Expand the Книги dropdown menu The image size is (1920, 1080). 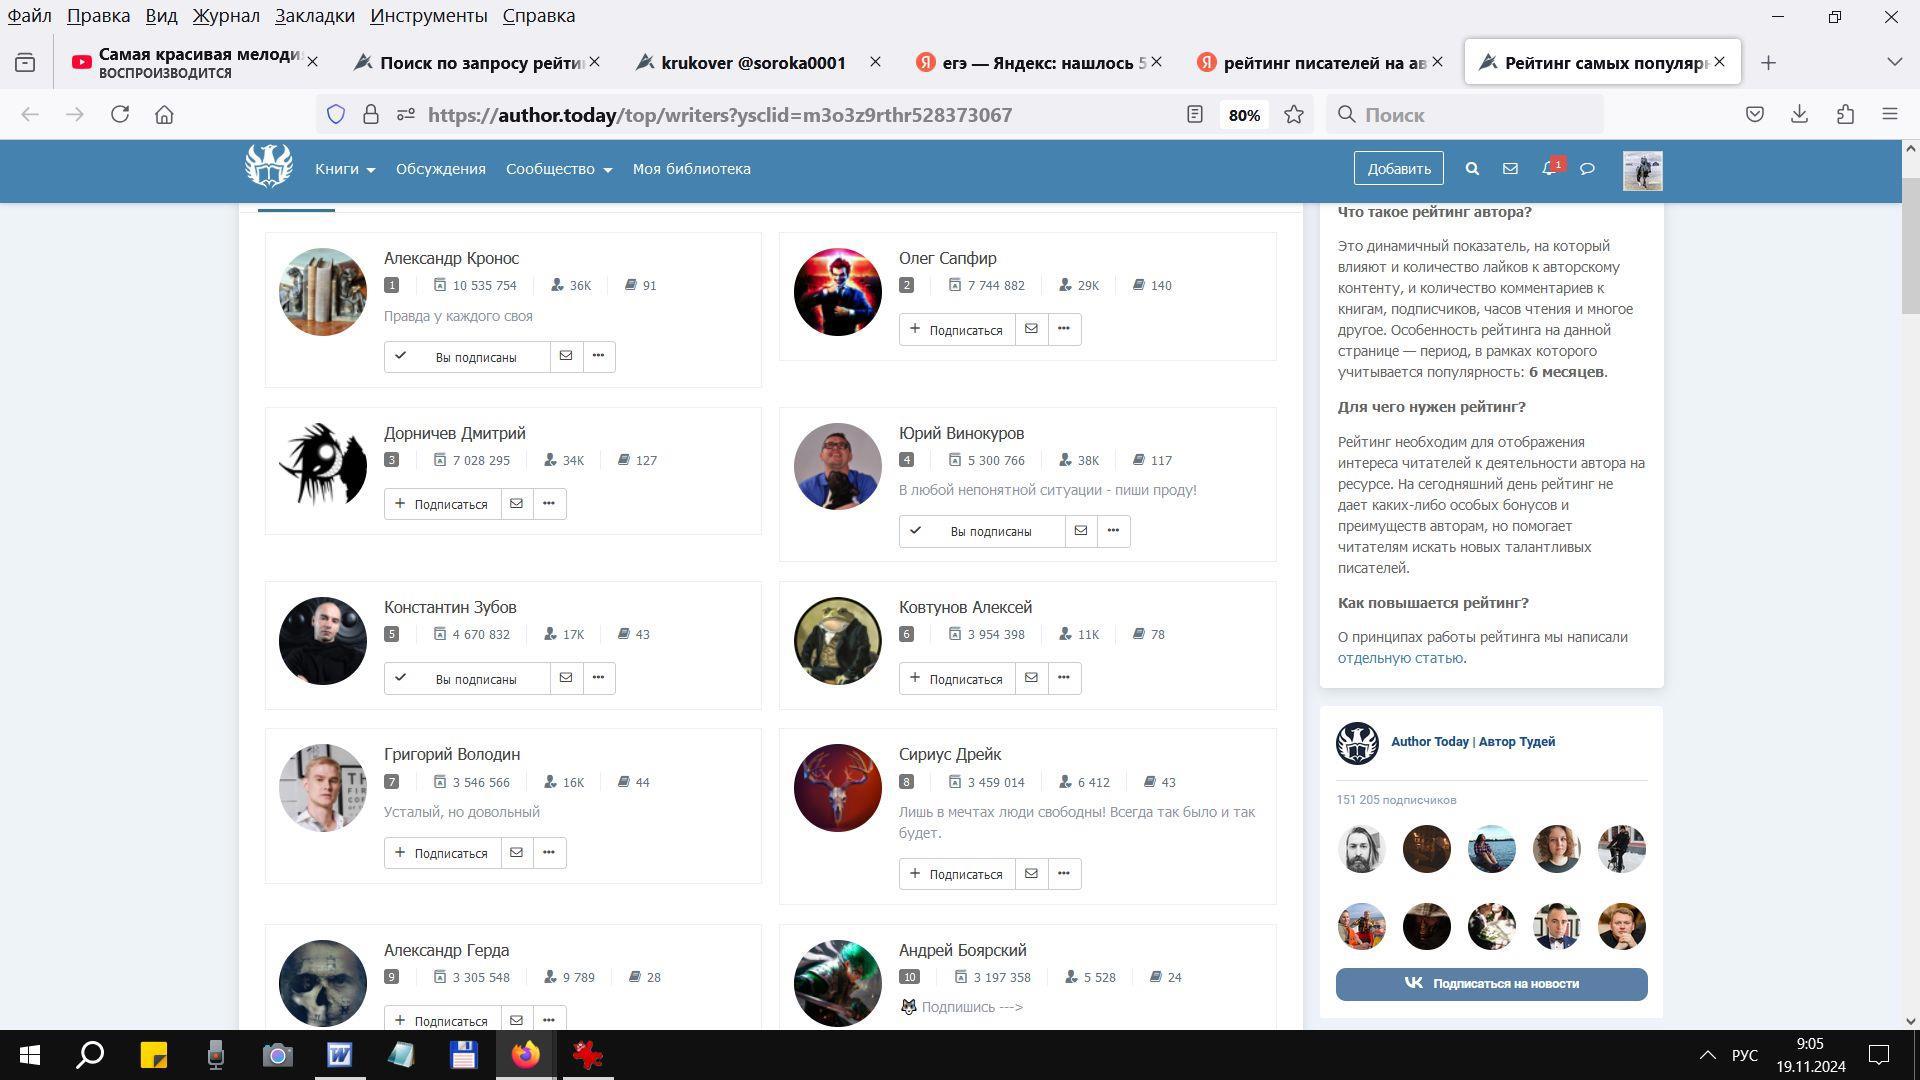point(345,169)
